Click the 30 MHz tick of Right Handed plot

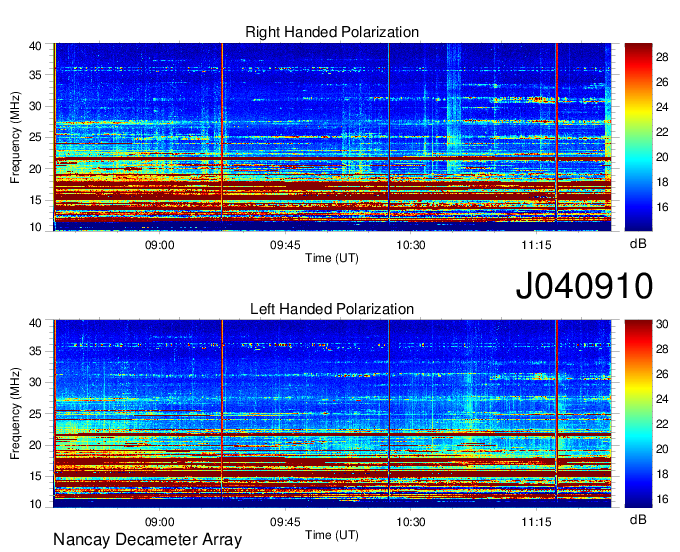(35, 106)
